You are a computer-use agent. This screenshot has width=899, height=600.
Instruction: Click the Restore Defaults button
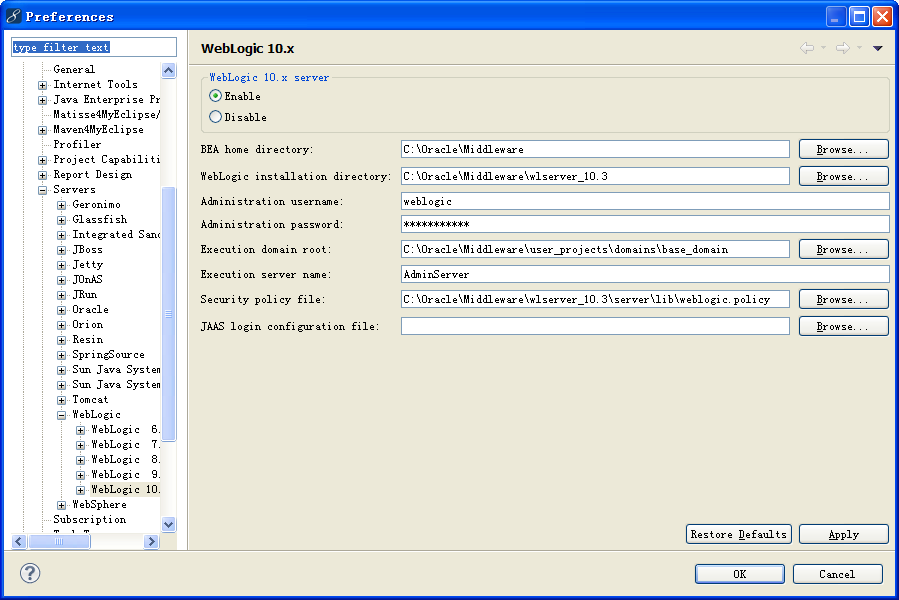tap(738, 534)
